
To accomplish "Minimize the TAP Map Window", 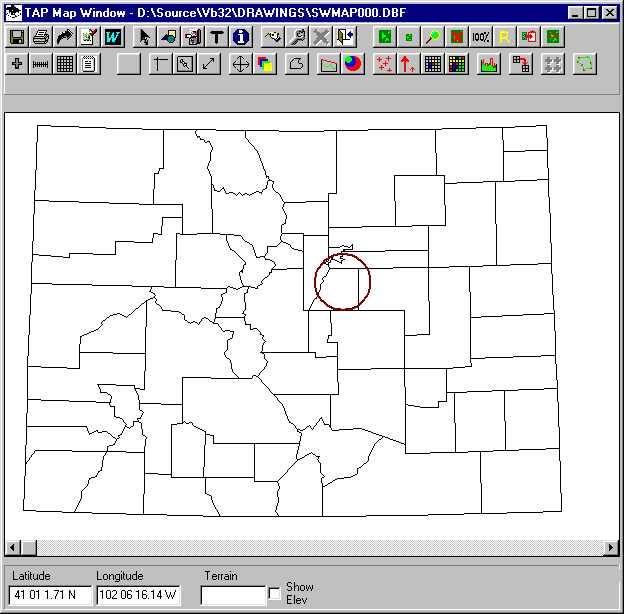I will [574, 13].
